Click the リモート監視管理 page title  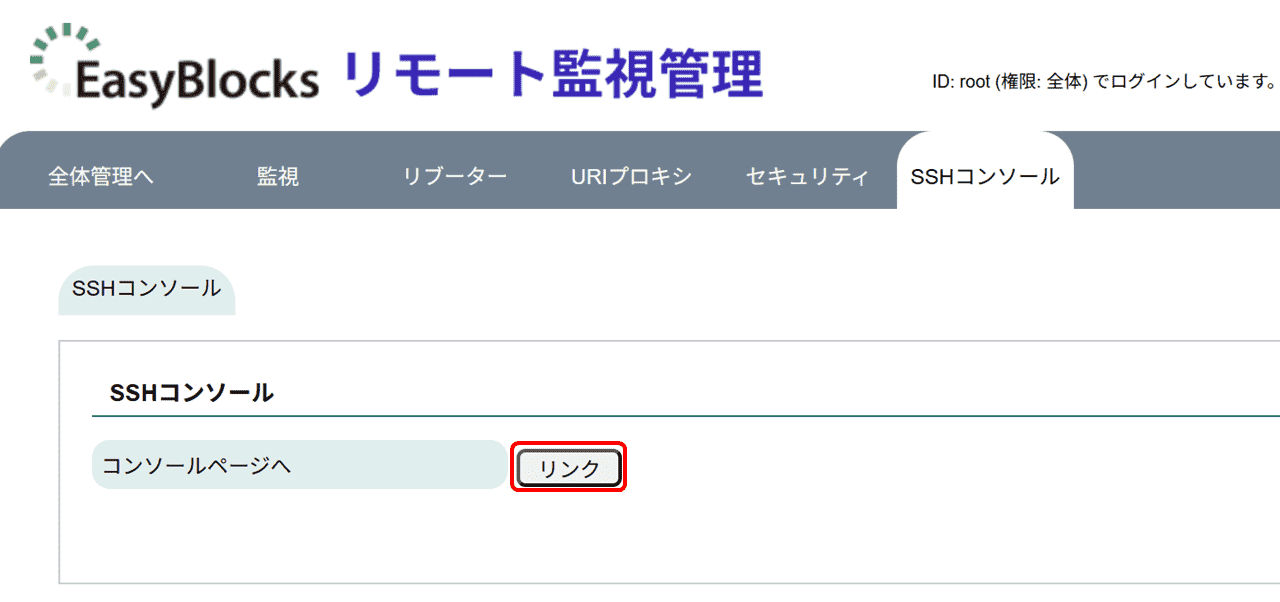(x=553, y=74)
